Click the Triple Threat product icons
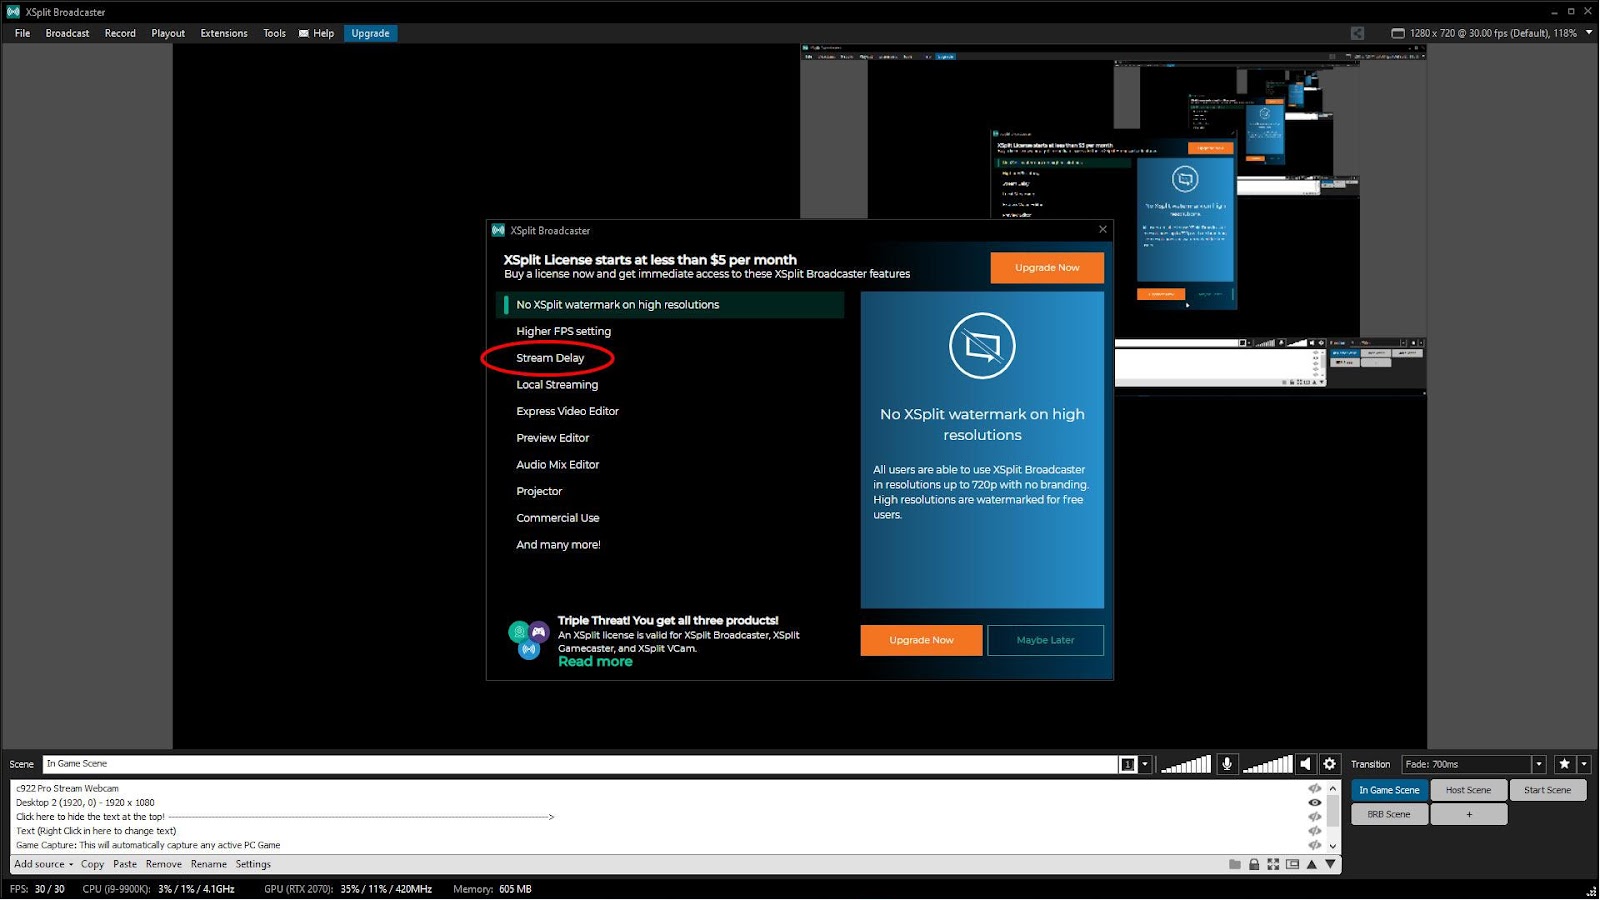The image size is (1600, 900). (x=529, y=640)
